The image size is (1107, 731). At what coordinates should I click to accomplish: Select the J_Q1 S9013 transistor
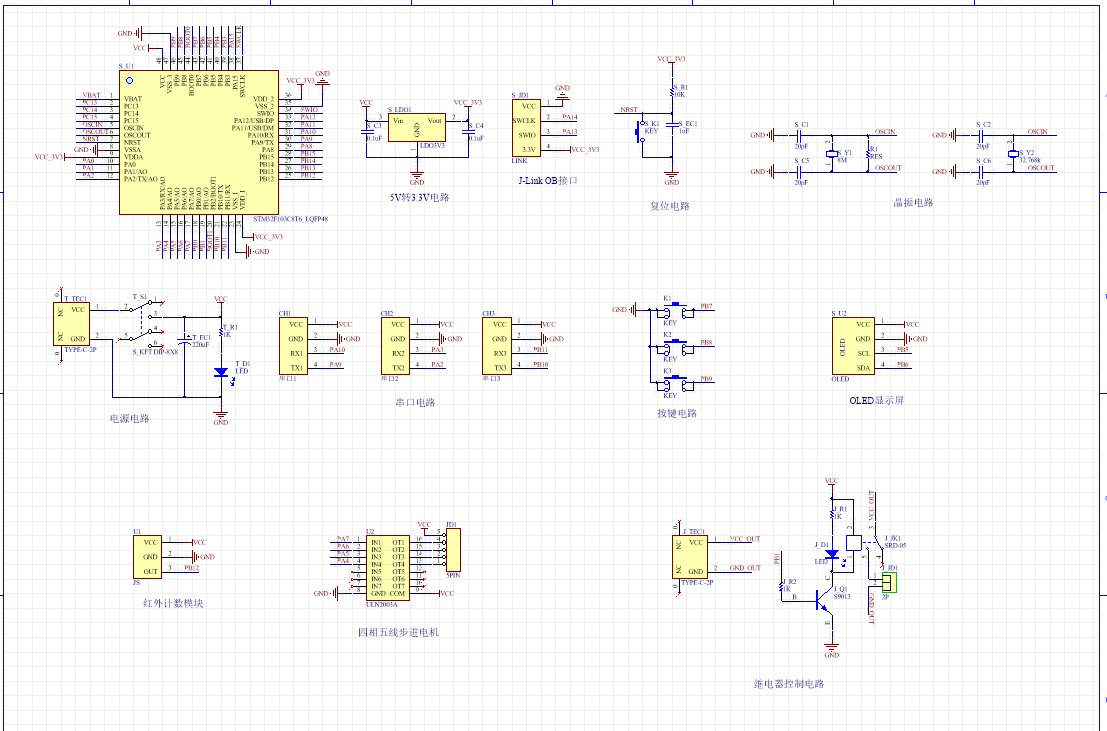824,601
